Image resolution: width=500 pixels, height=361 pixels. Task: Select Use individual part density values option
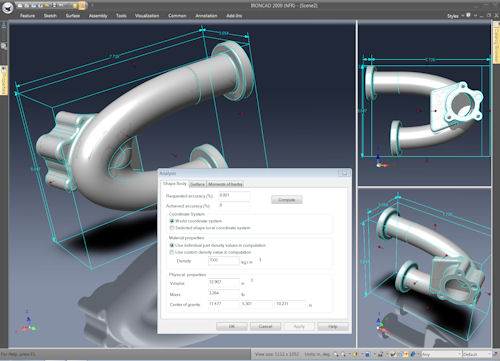click(172, 245)
